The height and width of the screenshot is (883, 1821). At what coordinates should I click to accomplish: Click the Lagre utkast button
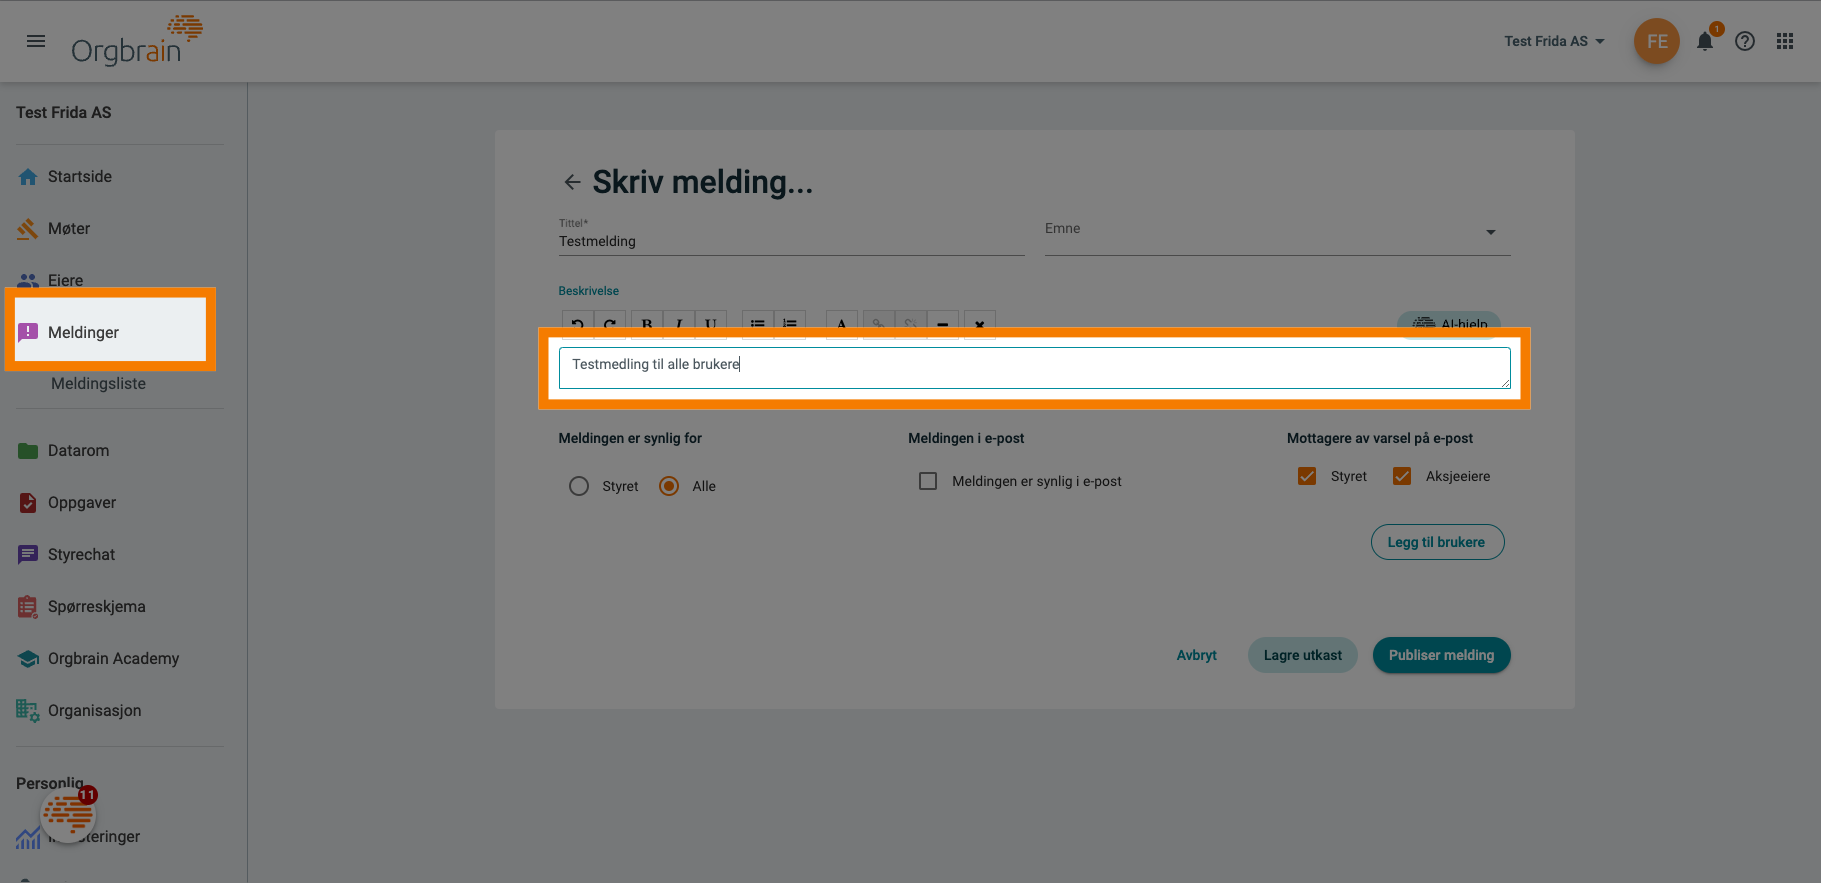(x=1302, y=655)
